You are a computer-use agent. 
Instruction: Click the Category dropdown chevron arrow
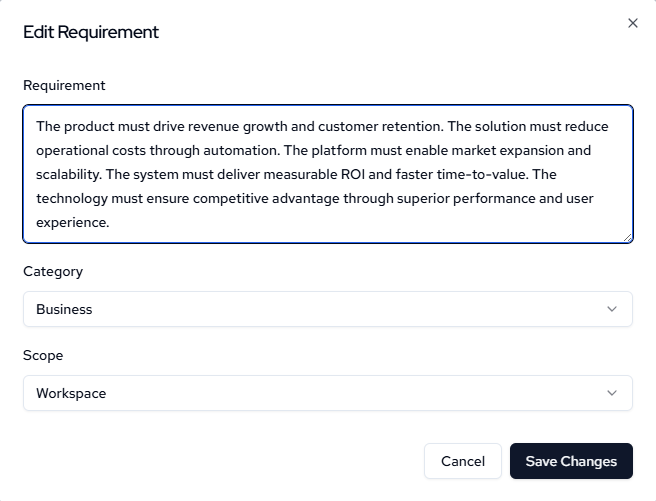tap(612, 309)
